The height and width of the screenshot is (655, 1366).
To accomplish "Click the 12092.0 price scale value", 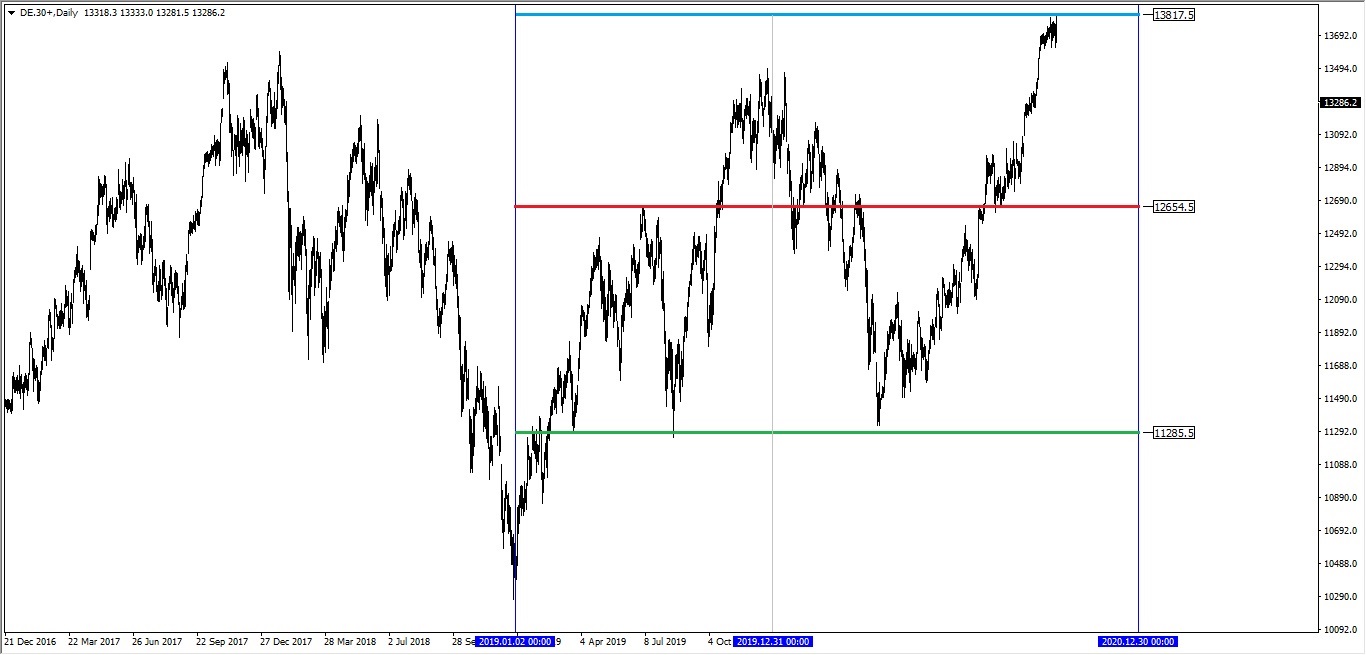I will (x=1340, y=300).
